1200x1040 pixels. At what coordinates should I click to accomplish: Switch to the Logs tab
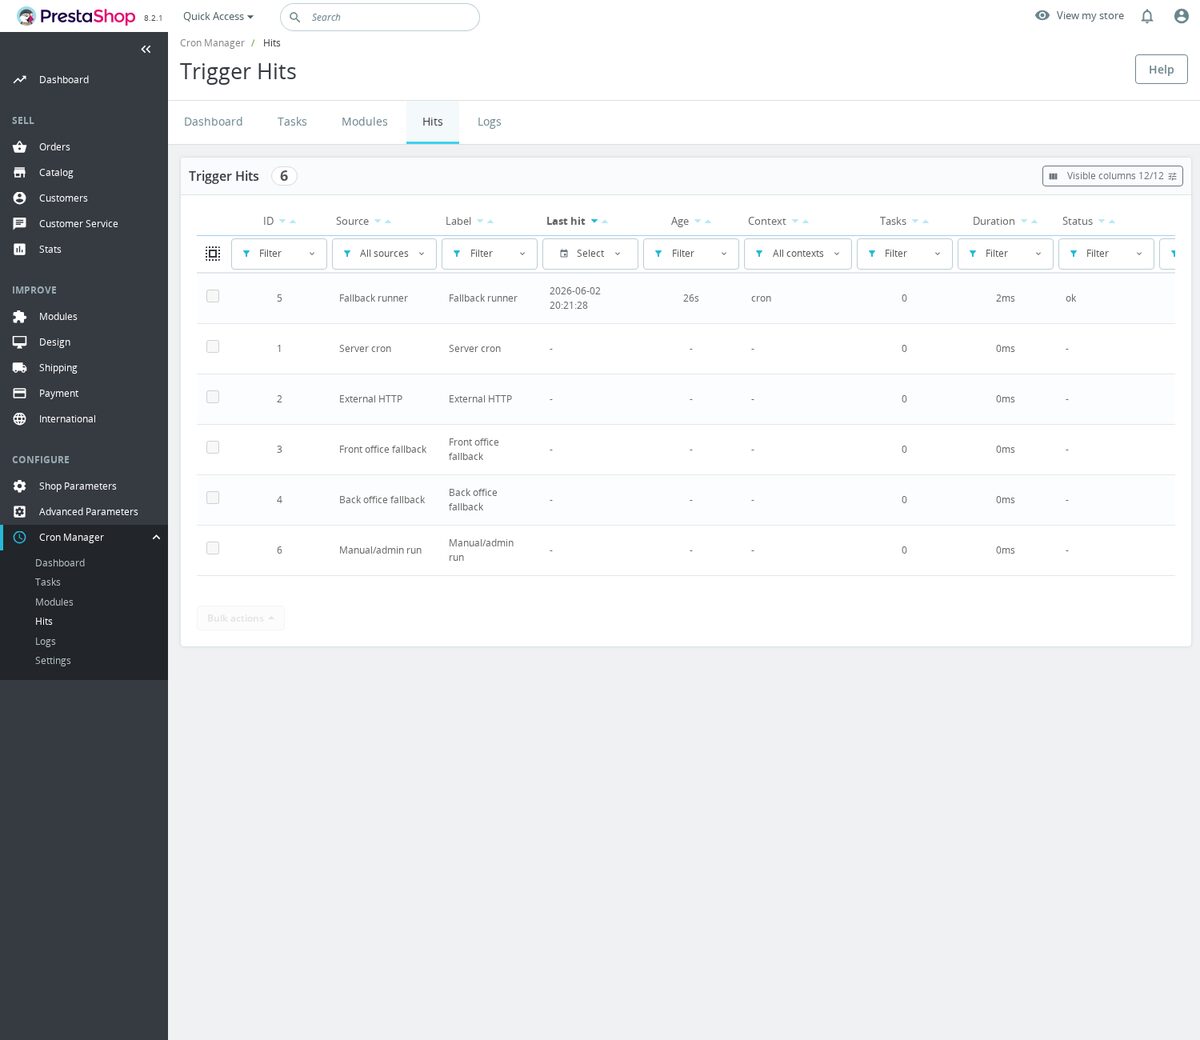coord(489,122)
